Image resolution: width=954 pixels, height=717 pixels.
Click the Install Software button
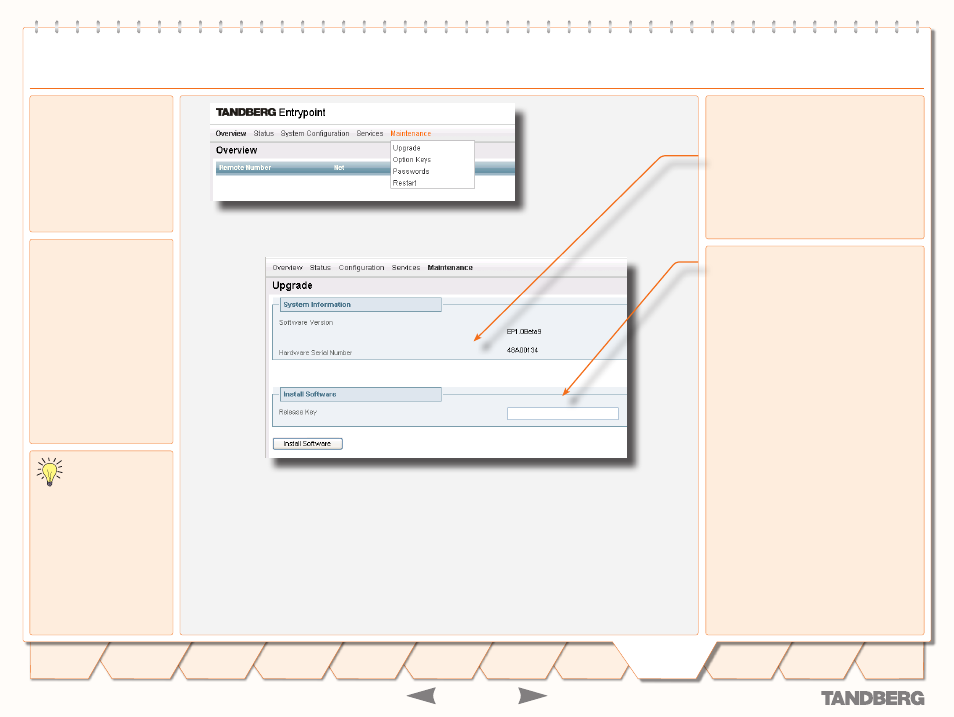[x=308, y=444]
